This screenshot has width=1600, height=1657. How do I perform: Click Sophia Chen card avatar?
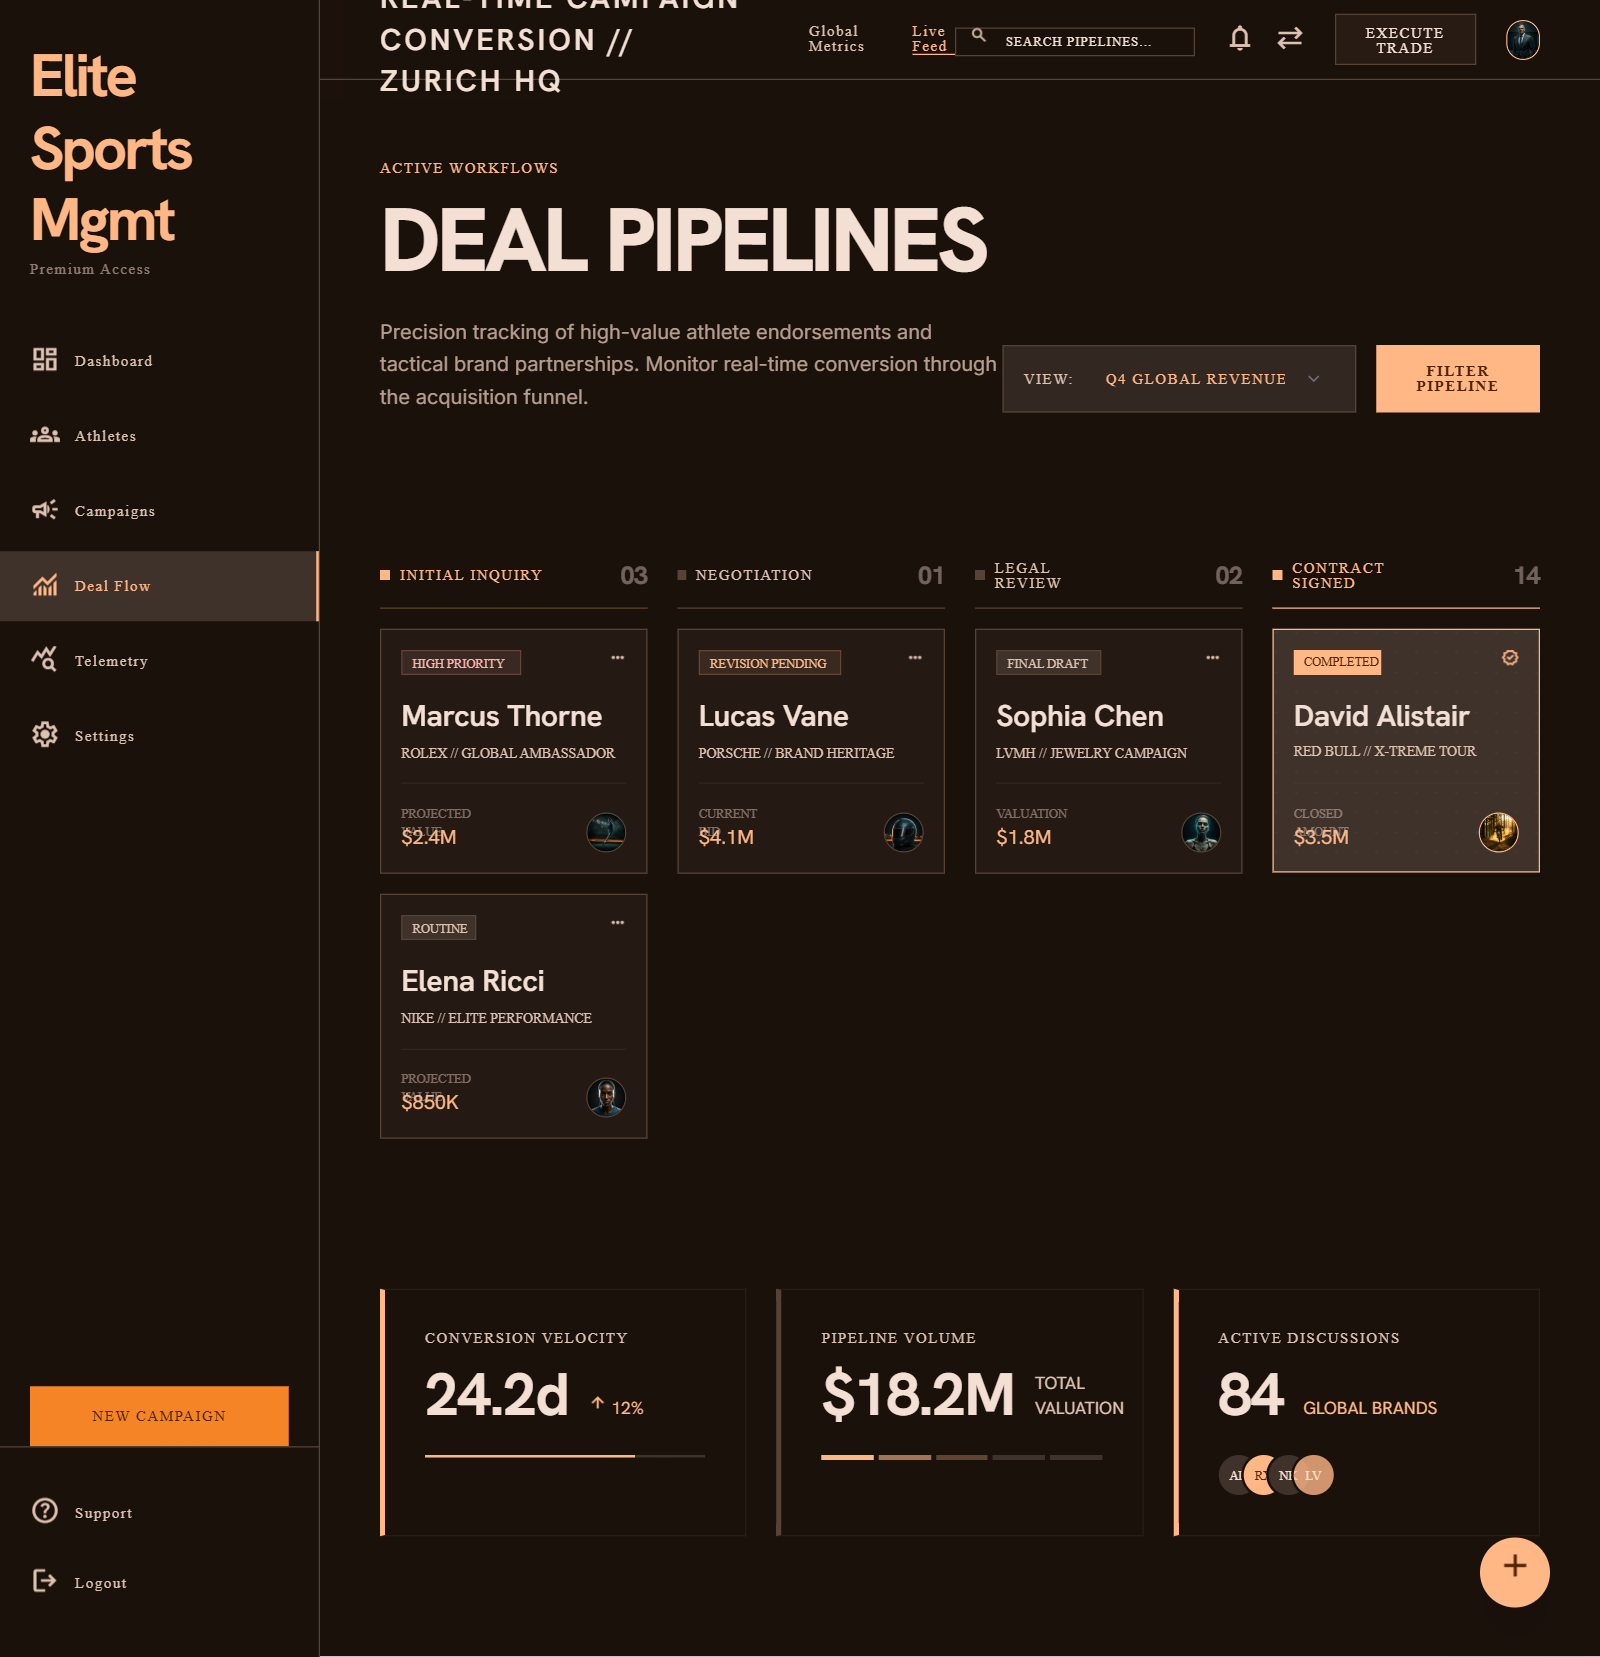[1201, 832]
